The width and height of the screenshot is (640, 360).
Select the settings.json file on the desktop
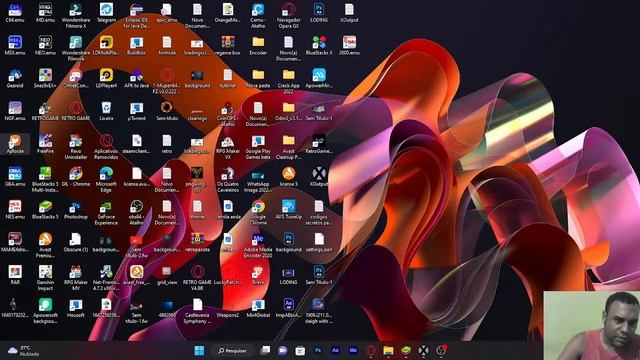coord(319,242)
